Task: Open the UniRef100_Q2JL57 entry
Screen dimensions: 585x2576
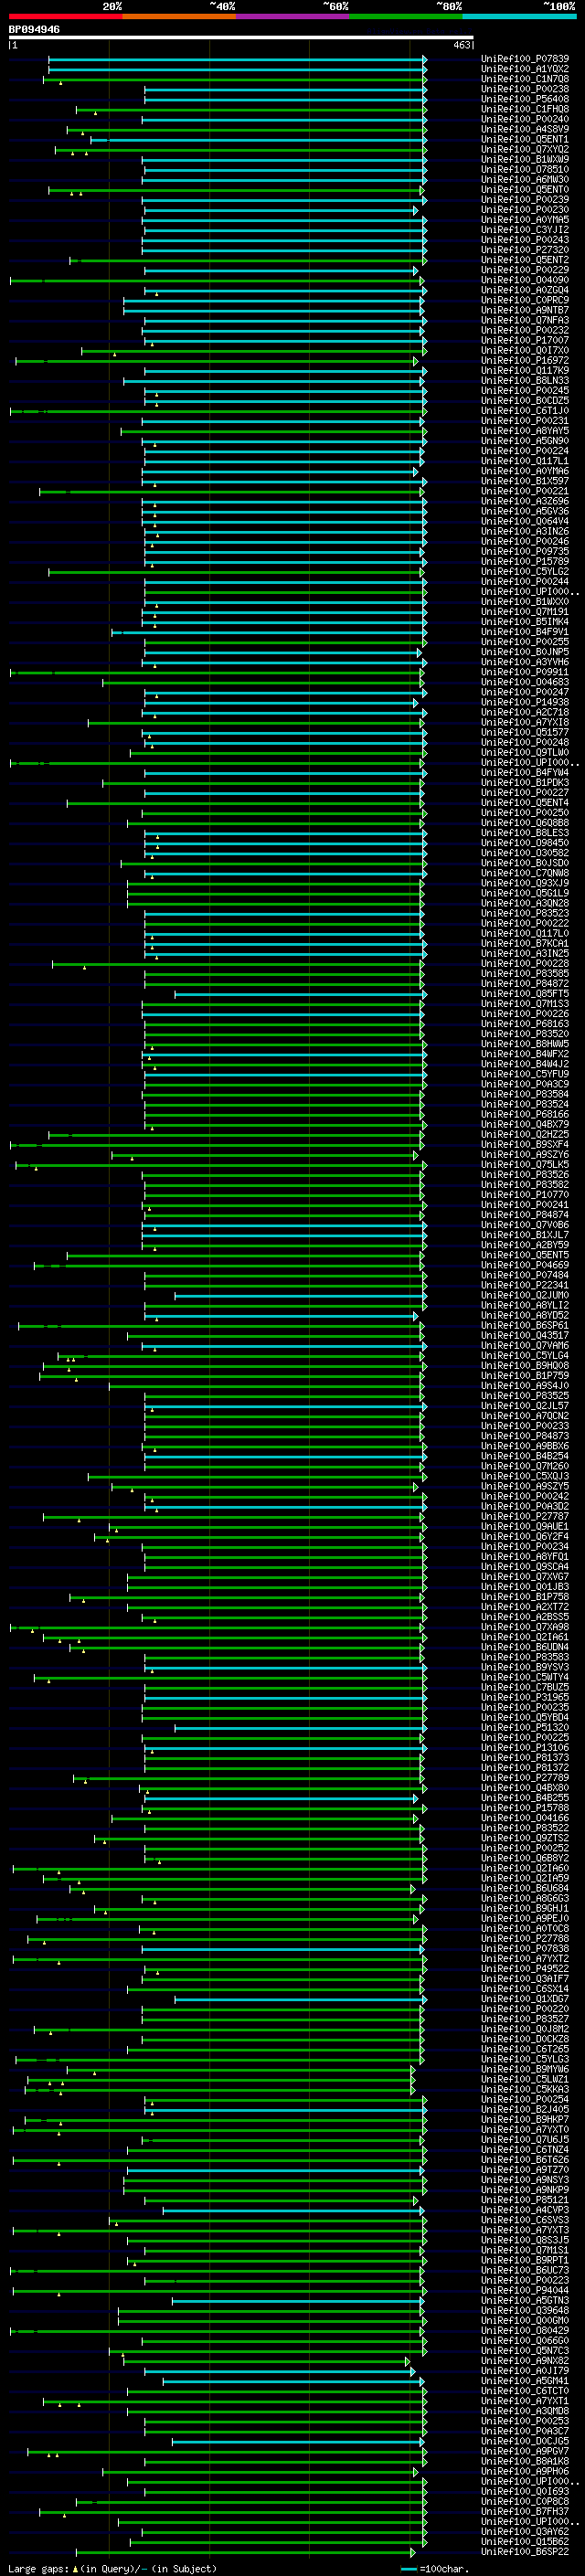Action: (525, 1405)
